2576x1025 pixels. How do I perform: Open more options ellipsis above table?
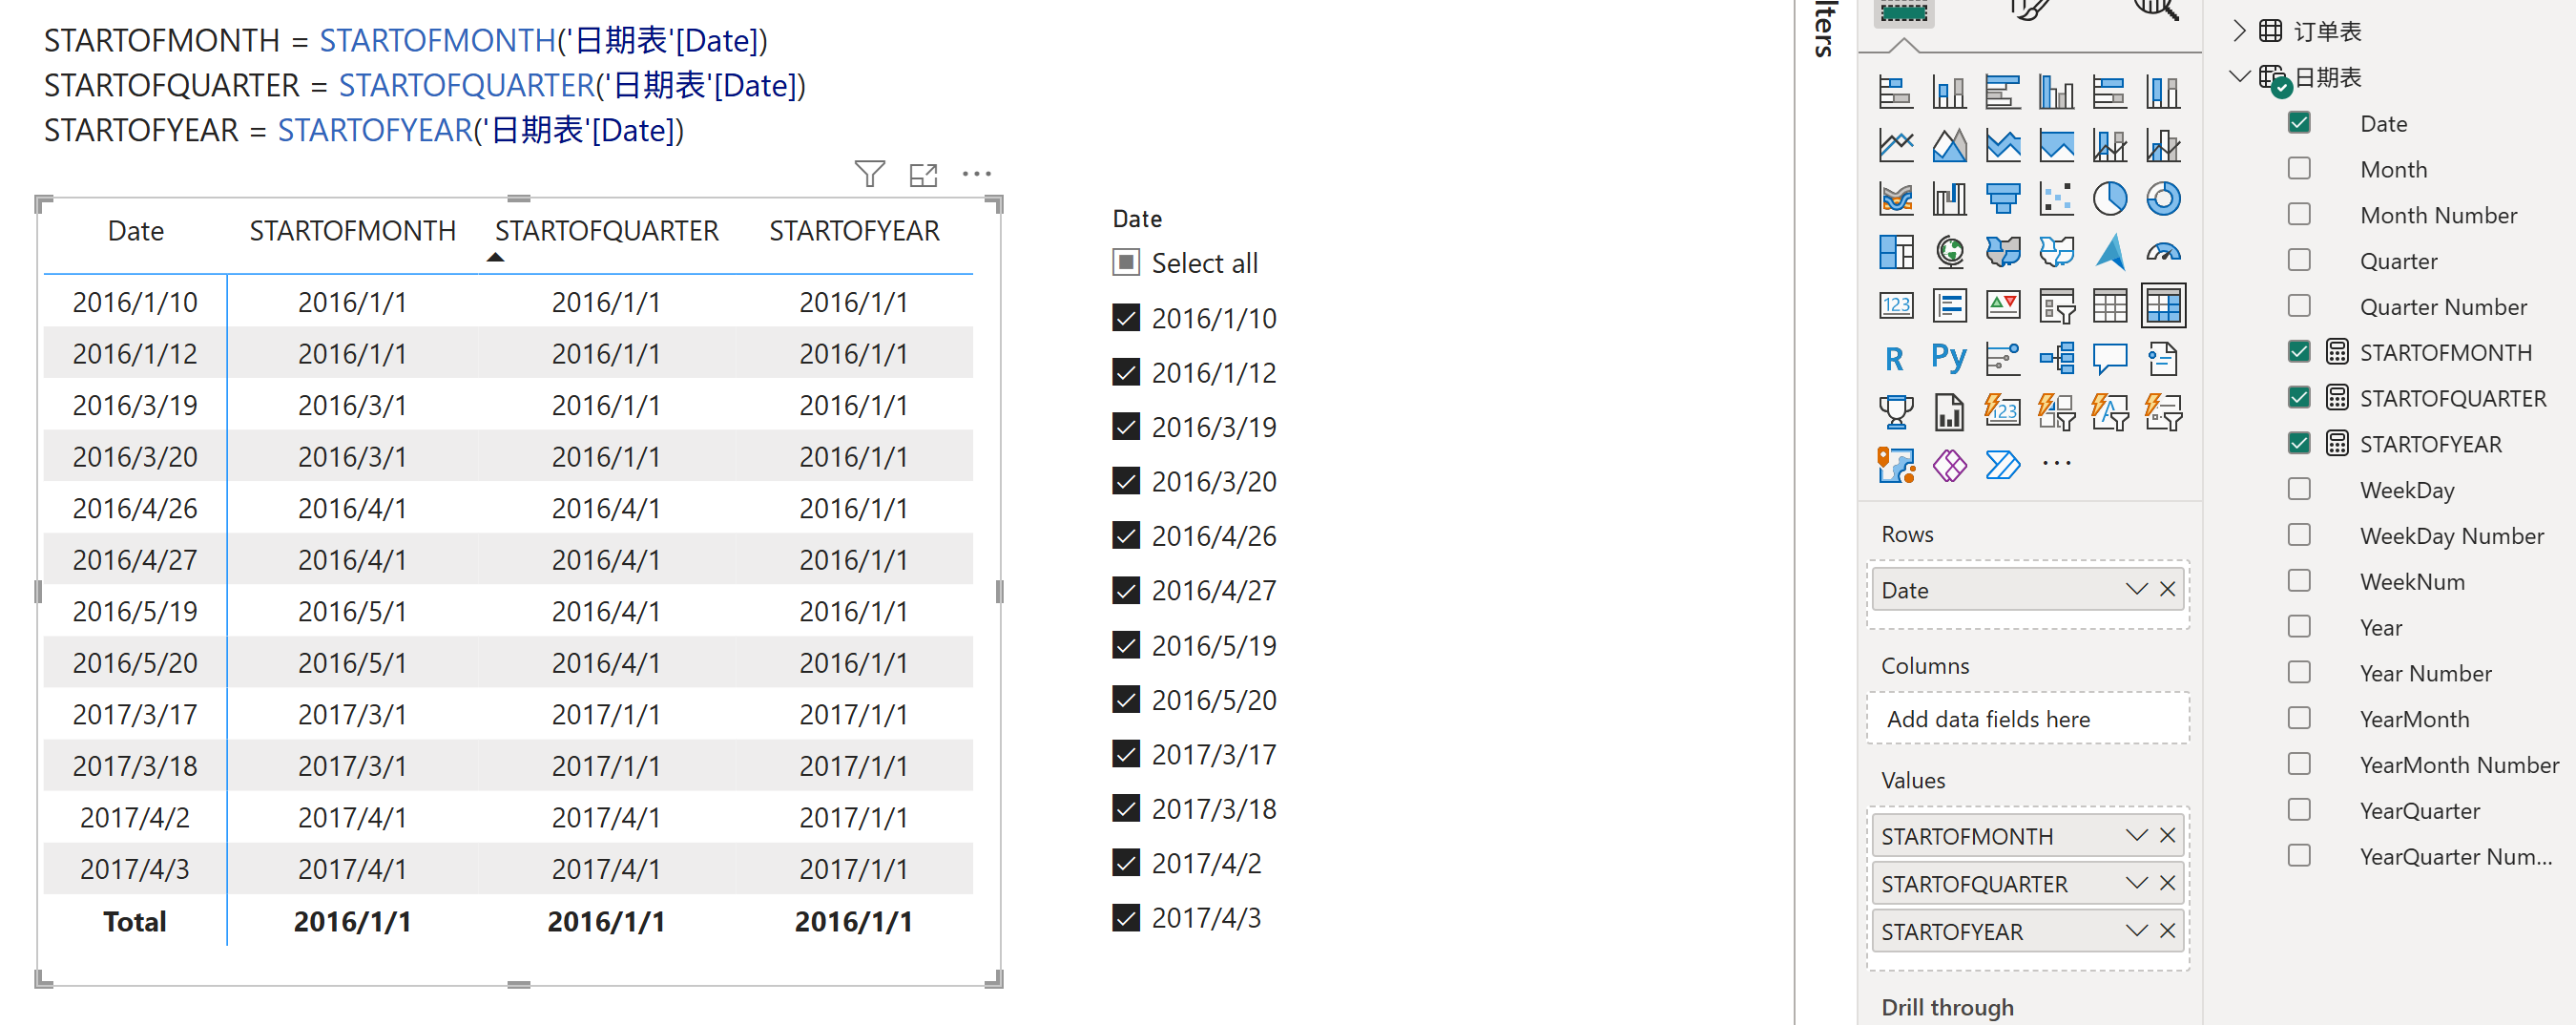pyautogui.click(x=976, y=174)
